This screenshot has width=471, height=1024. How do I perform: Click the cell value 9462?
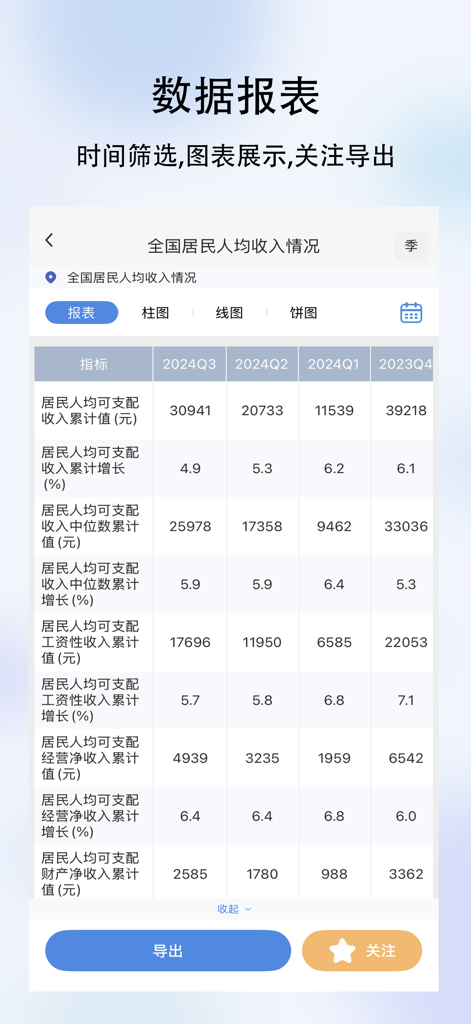[334, 526]
